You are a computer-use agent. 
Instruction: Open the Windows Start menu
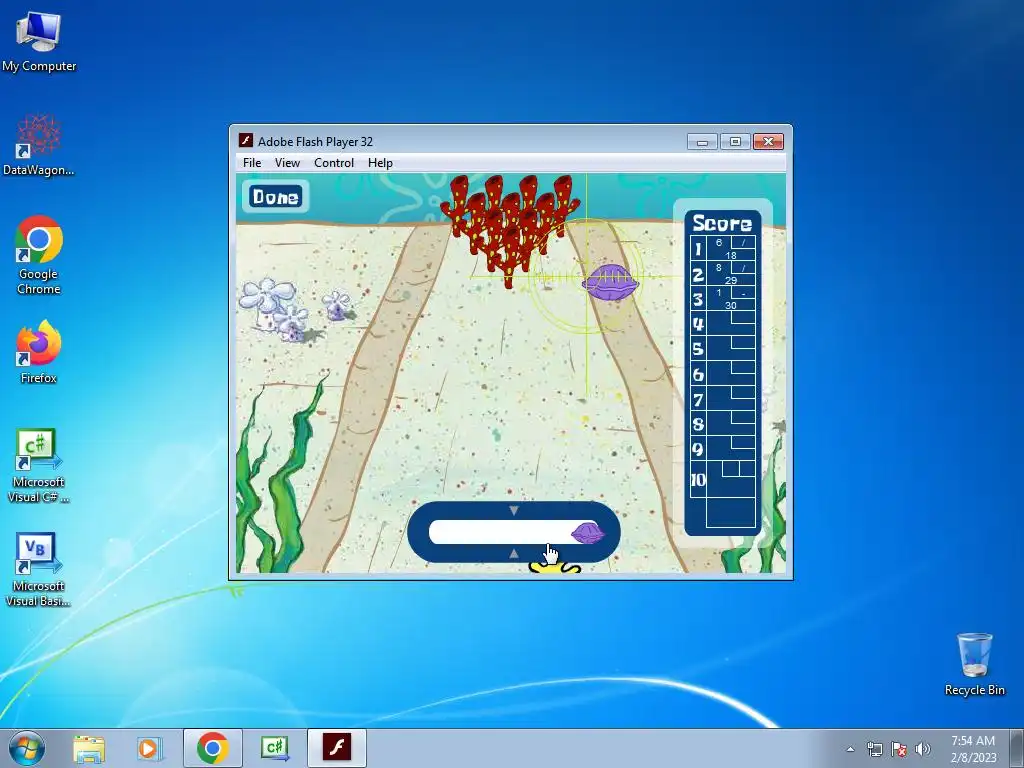(26, 748)
